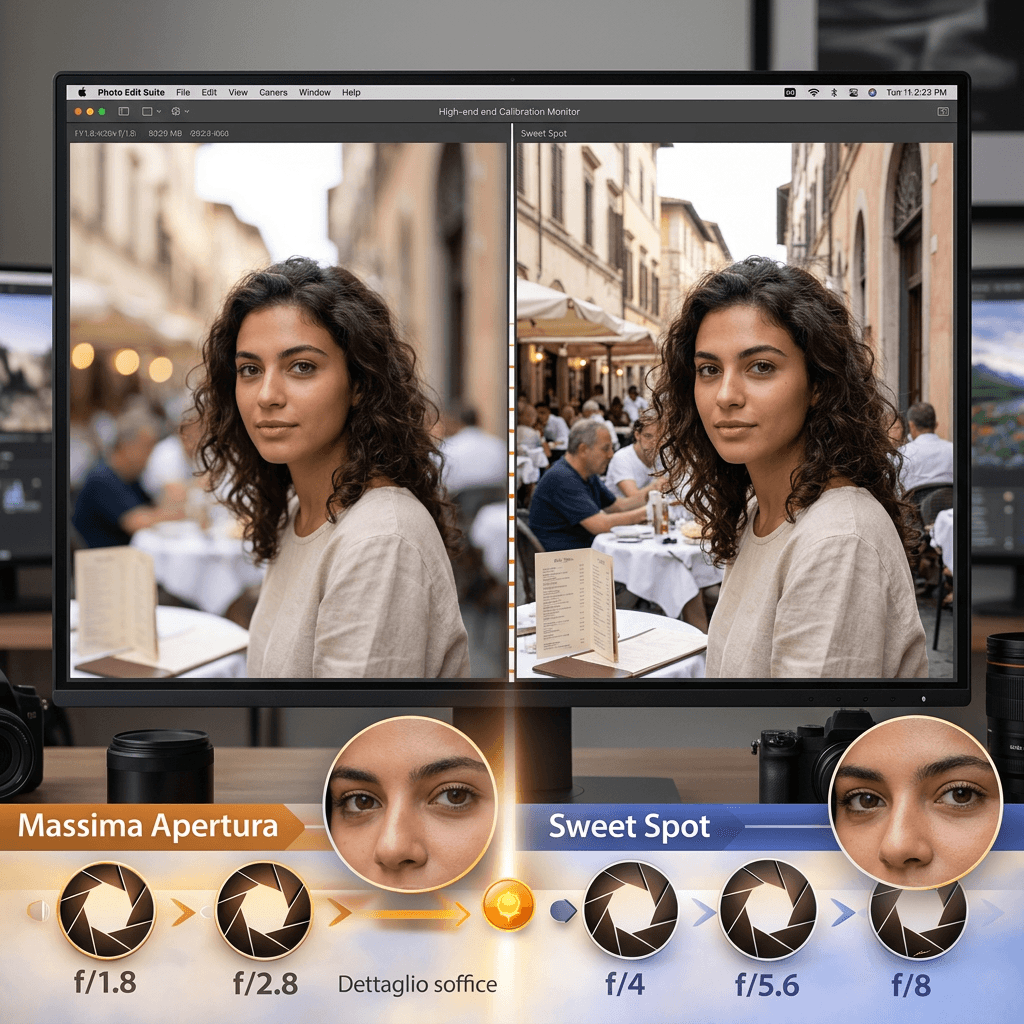The width and height of the screenshot is (1024, 1024).
Task: Expand the dropdown next to settings icon
Action: coord(187,112)
